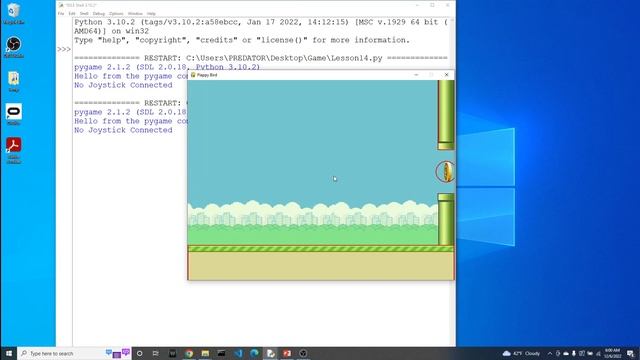The height and width of the screenshot is (360, 640).
Task: Open Task View on the taskbar
Action: click(156, 353)
